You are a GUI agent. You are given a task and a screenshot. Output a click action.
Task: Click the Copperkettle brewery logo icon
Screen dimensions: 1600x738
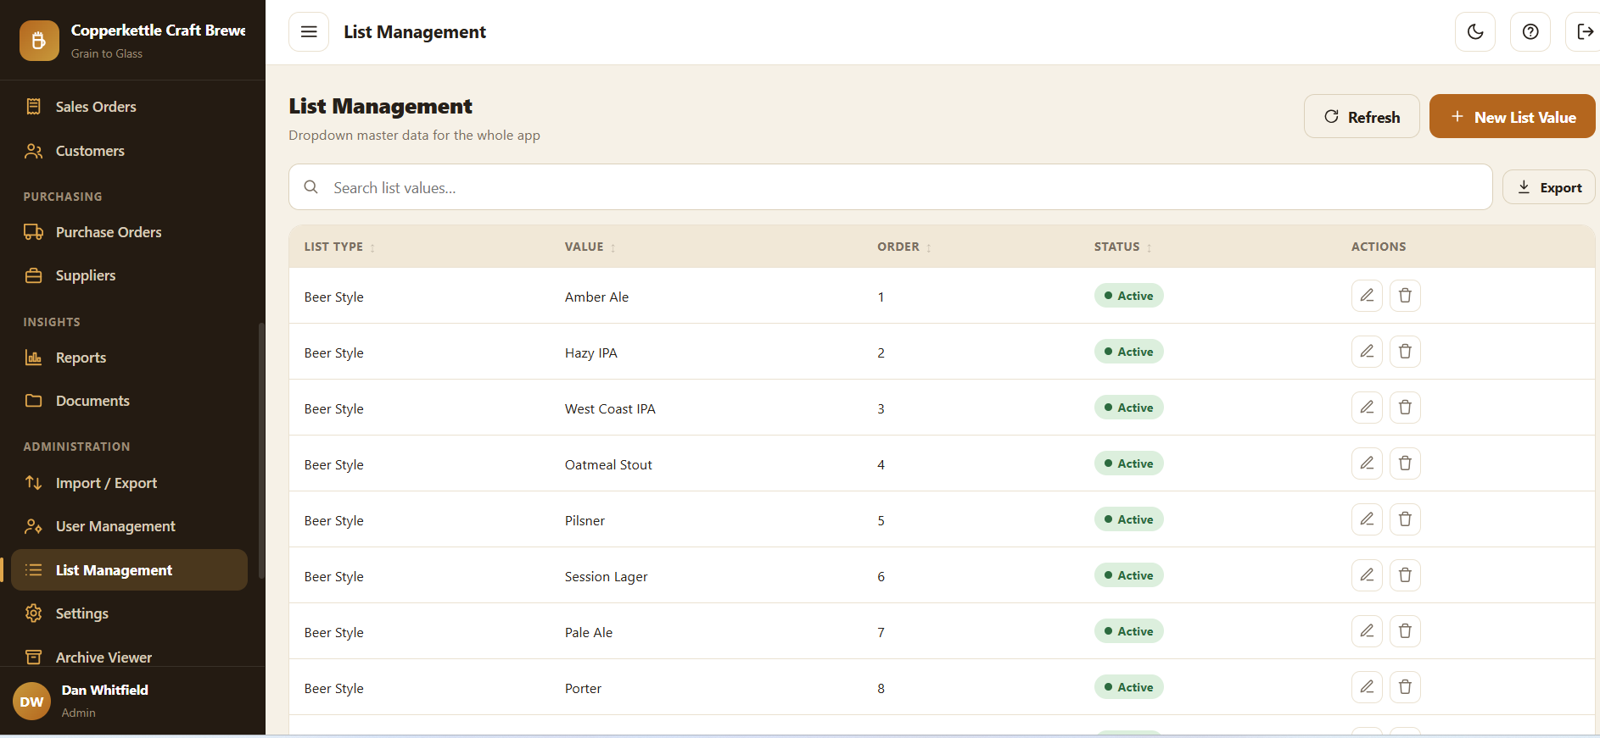tap(39, 41)
